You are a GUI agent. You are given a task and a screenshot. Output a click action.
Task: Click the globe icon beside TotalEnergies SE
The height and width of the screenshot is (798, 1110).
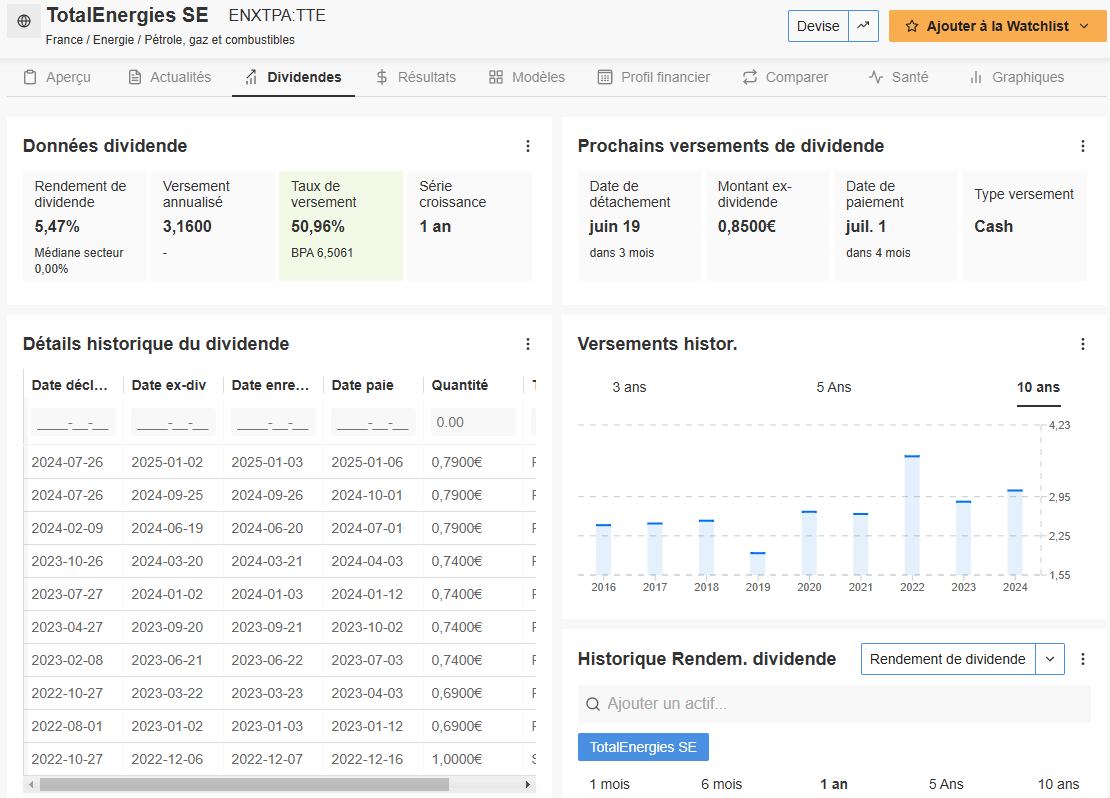23,21
